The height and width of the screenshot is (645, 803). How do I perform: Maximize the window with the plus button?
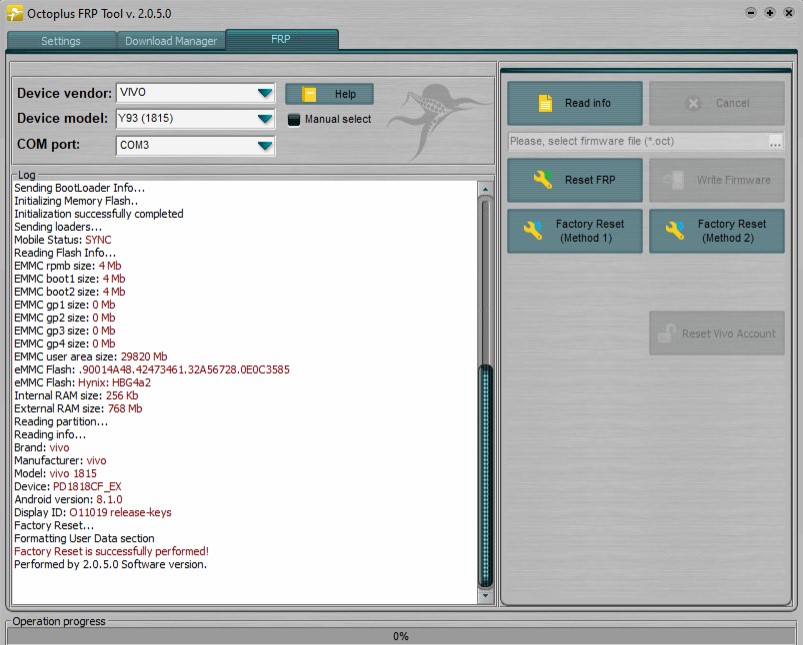coord(770,13)
